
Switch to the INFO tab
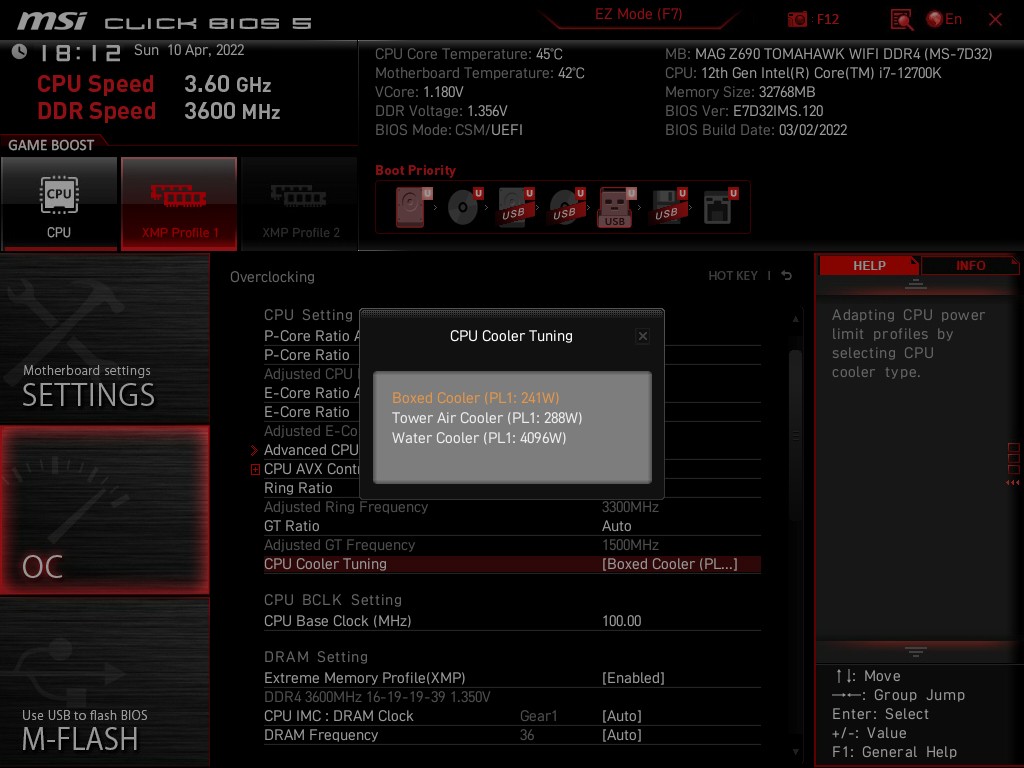970,265
